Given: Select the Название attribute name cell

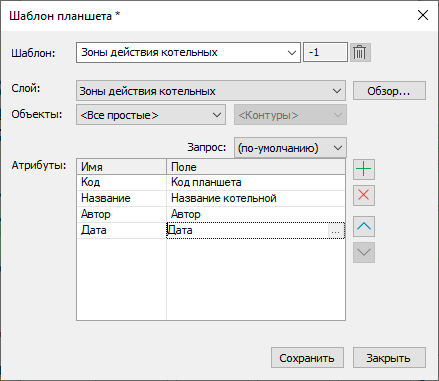Looking at the screenshot, I should pyautogui.click(x=122, y=198).
